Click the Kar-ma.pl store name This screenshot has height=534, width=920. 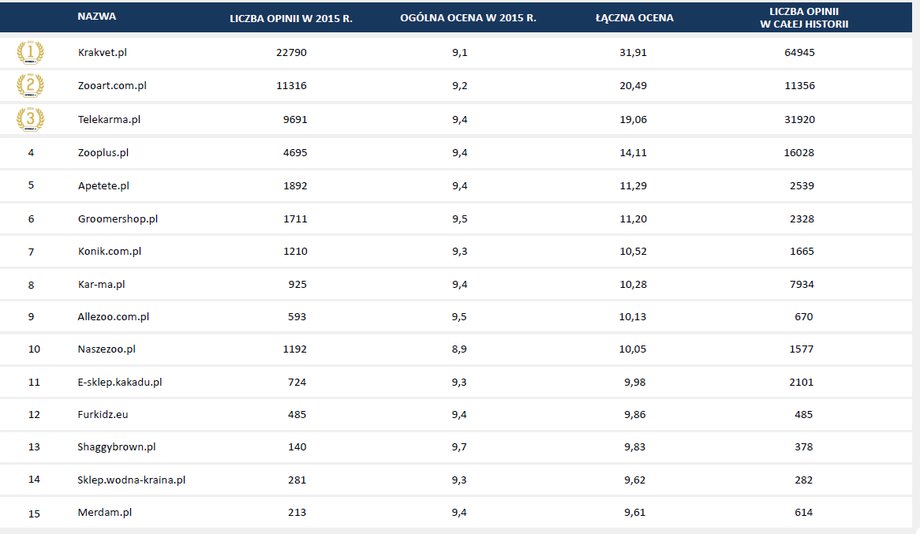pos(102,285)
